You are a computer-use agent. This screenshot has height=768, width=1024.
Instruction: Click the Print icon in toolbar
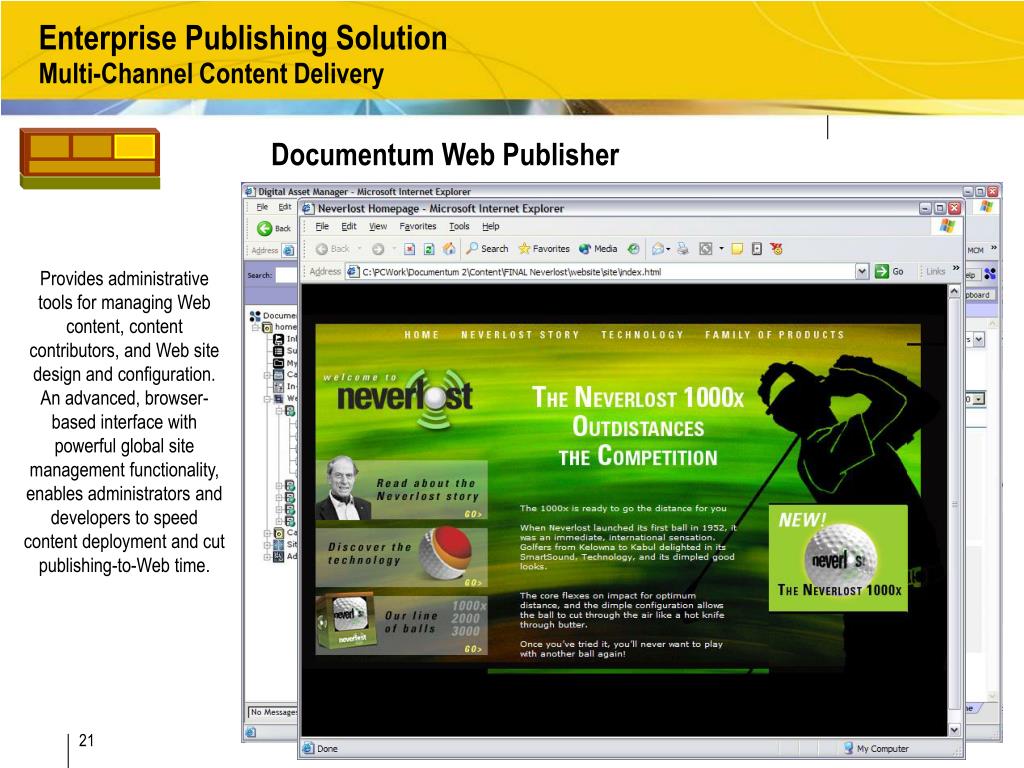pos(682,249)
